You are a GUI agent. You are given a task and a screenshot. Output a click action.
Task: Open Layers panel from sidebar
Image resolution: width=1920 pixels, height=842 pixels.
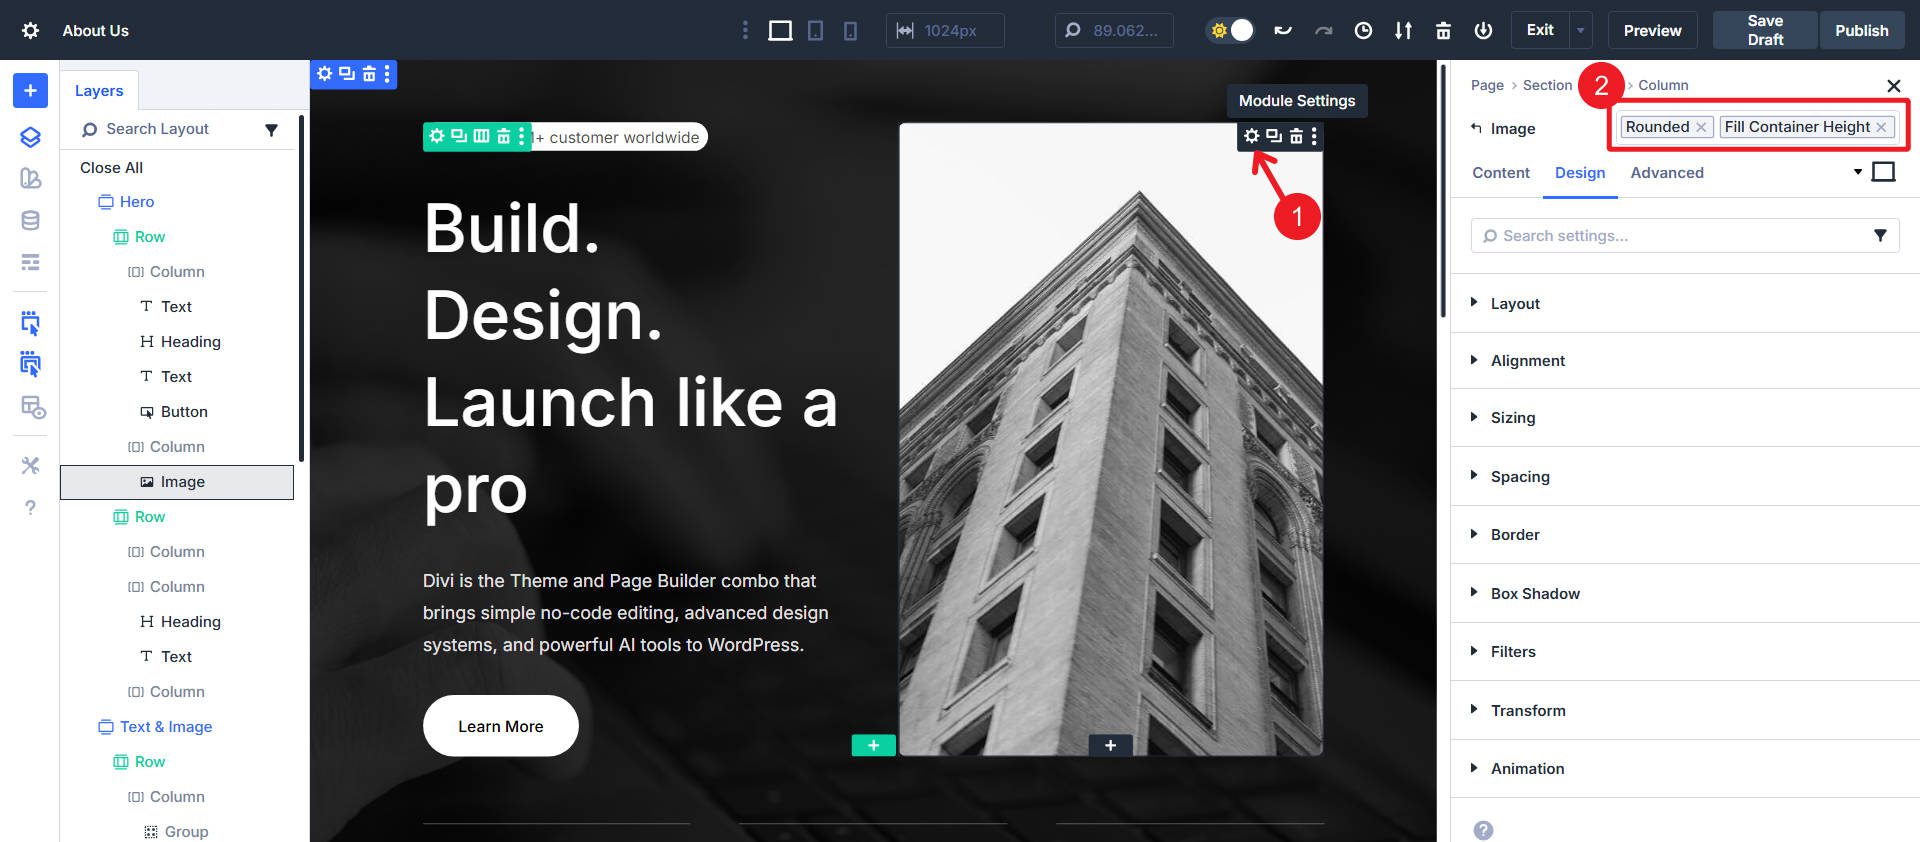pyautogui.click(x=30, y=137)
